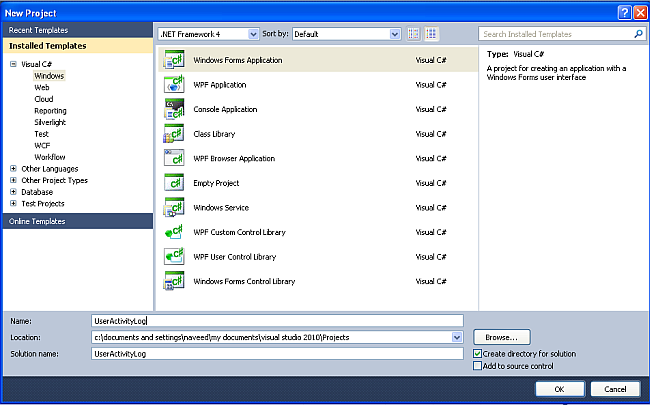Select the WPF Browser Application row label
This screenshot has width=650, height=405.
234,158
